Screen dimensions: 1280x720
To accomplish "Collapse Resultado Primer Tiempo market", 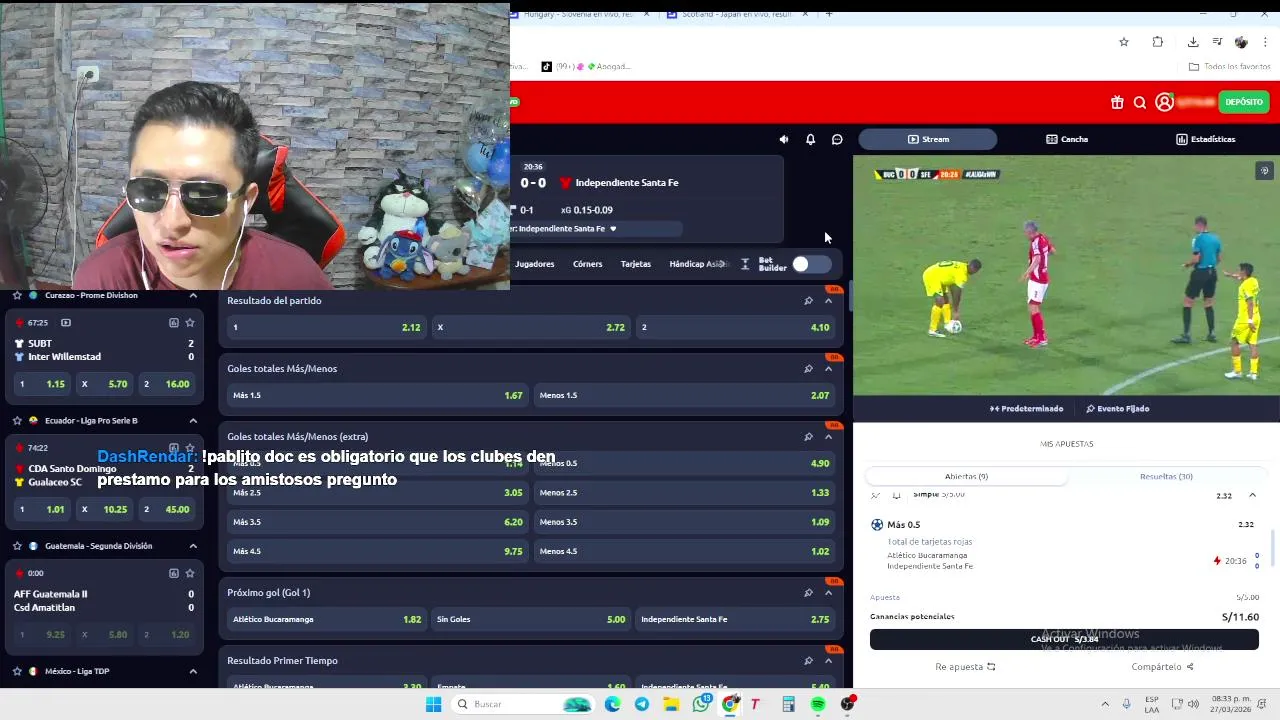I will pos(828,660).
